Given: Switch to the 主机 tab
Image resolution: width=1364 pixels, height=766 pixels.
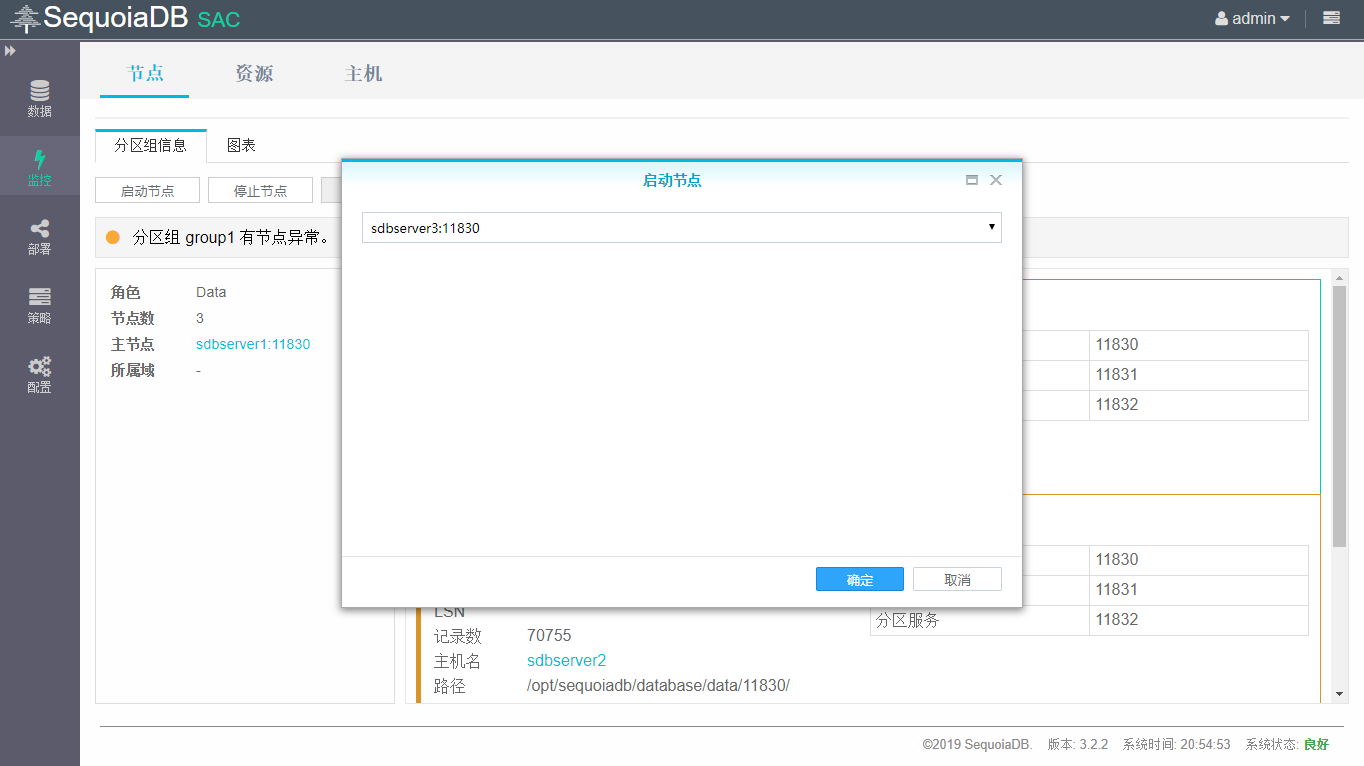Looking at the screenshot, I should coord(363,73).
